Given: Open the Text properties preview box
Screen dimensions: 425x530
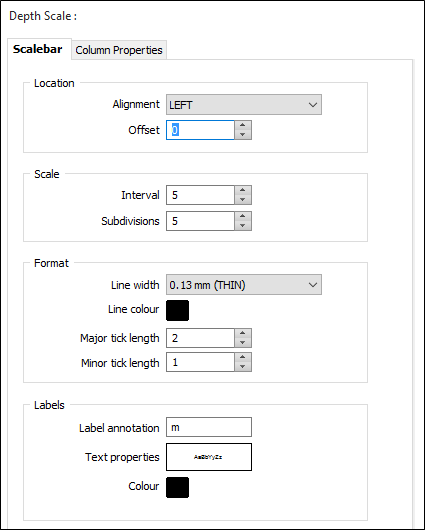Looking at the screenshot, I should point(209,457).
